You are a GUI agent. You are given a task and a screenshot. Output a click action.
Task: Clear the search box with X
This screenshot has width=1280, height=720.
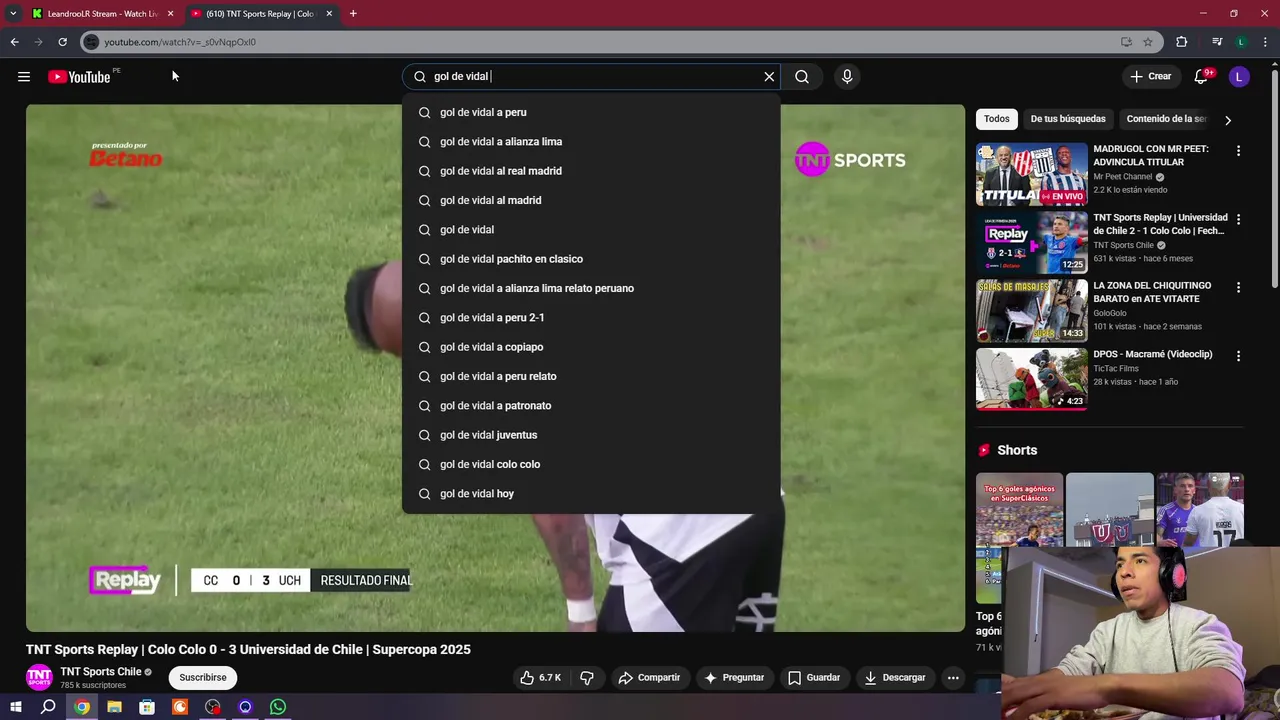click(x=769, y=76)
